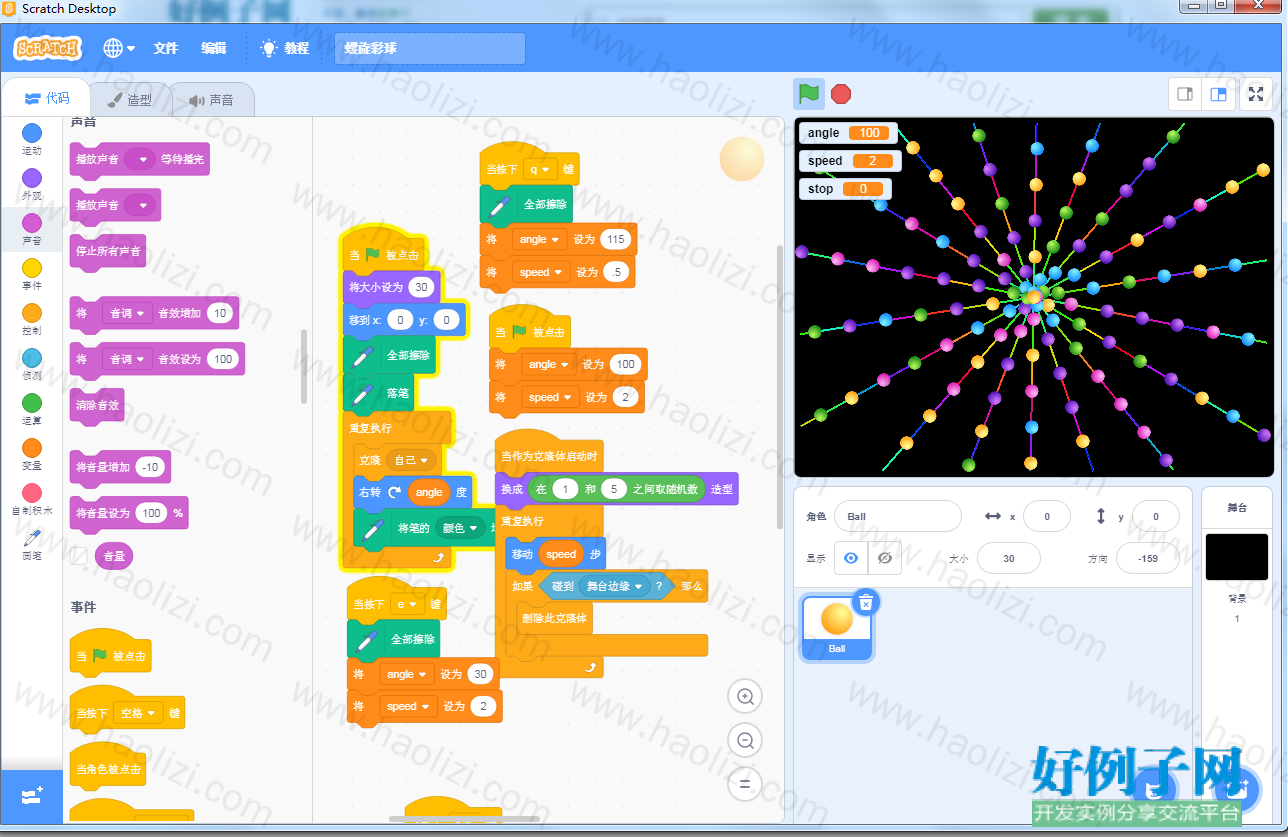Zoom in the code workspace
Viewport: 1288px width, 837px height.
click(x=745, y=696)
